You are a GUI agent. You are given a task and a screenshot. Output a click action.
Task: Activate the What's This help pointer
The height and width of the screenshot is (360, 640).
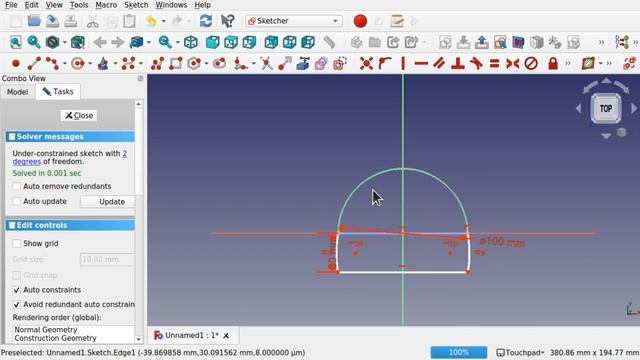tap(227, 21)
